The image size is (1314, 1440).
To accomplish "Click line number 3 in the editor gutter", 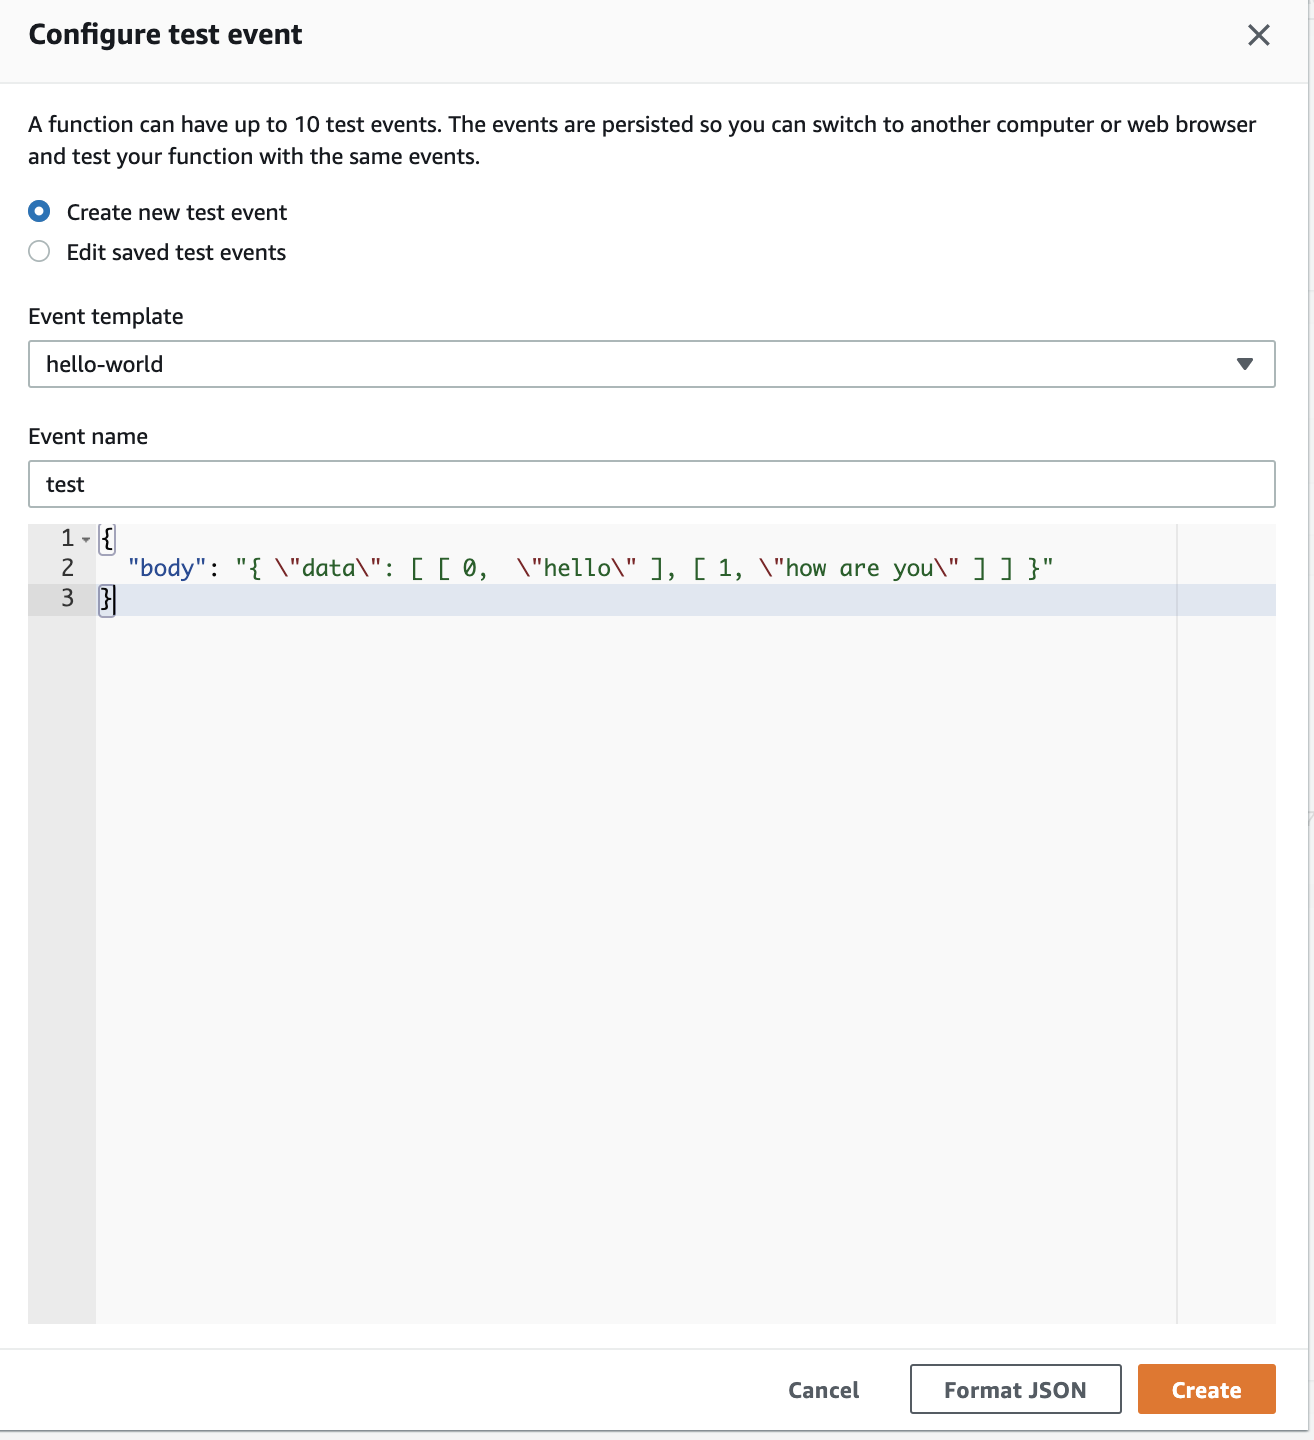I will [67, 598].
